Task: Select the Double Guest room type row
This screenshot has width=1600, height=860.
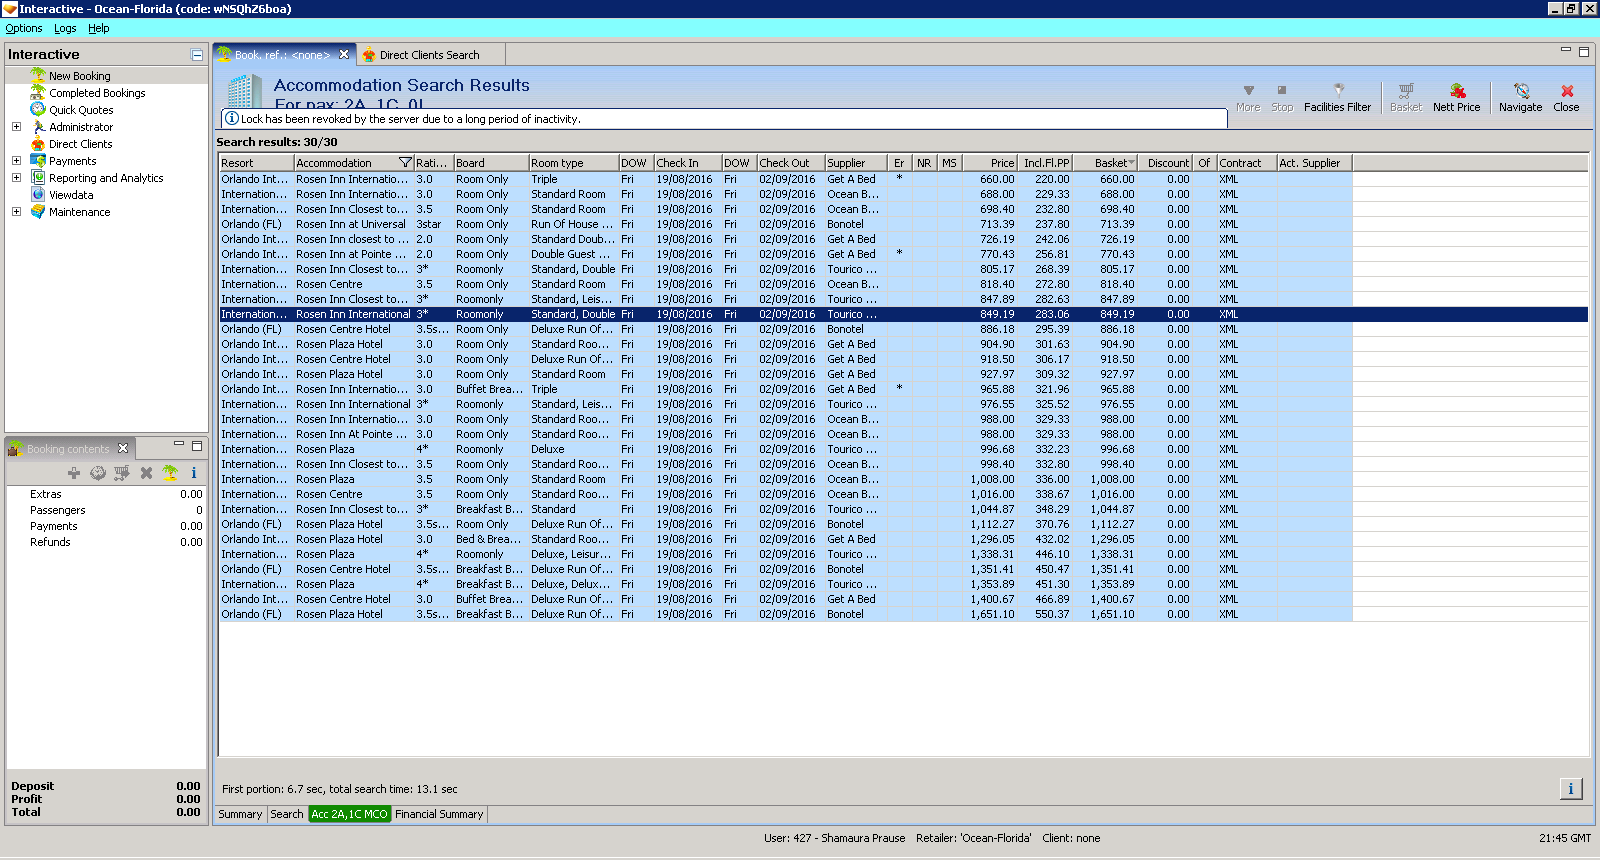Action: point(785,254)
